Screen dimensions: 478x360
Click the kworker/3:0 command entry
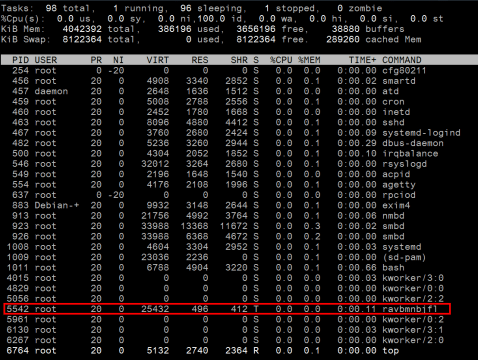click(413, 278)
